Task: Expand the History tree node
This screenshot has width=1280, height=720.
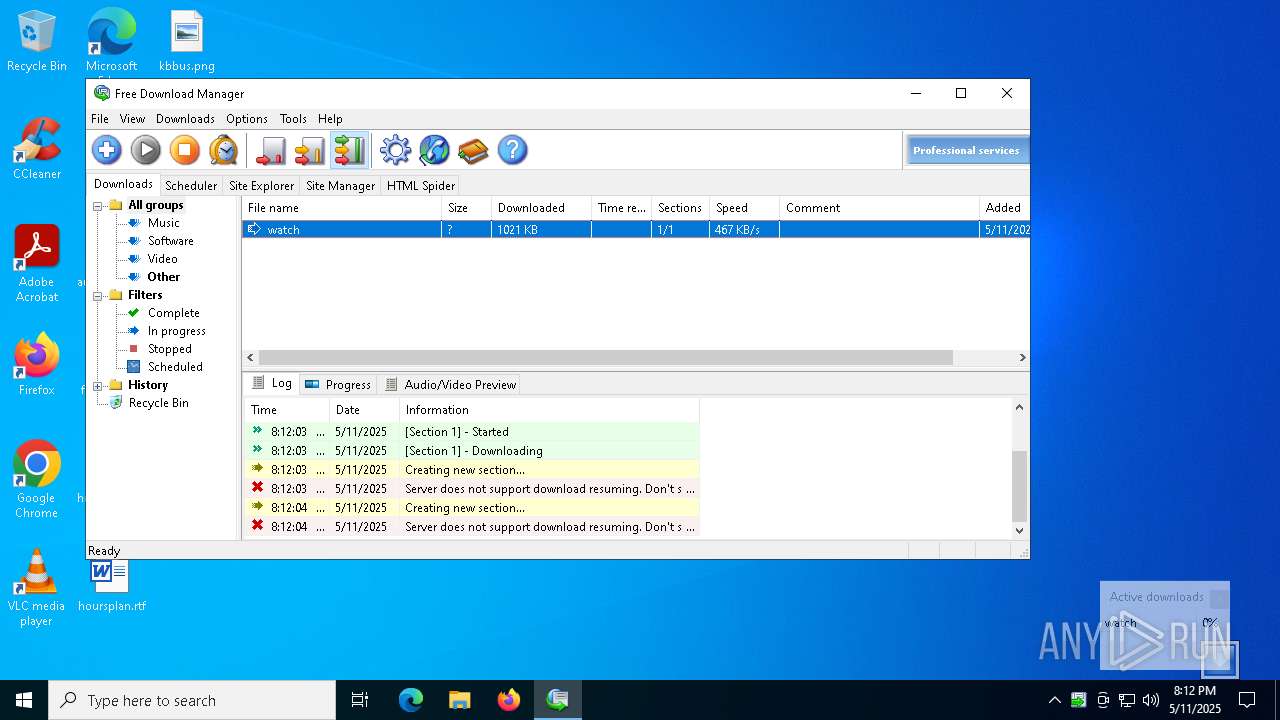Action: pyautogui.click(x=98, y=386)
